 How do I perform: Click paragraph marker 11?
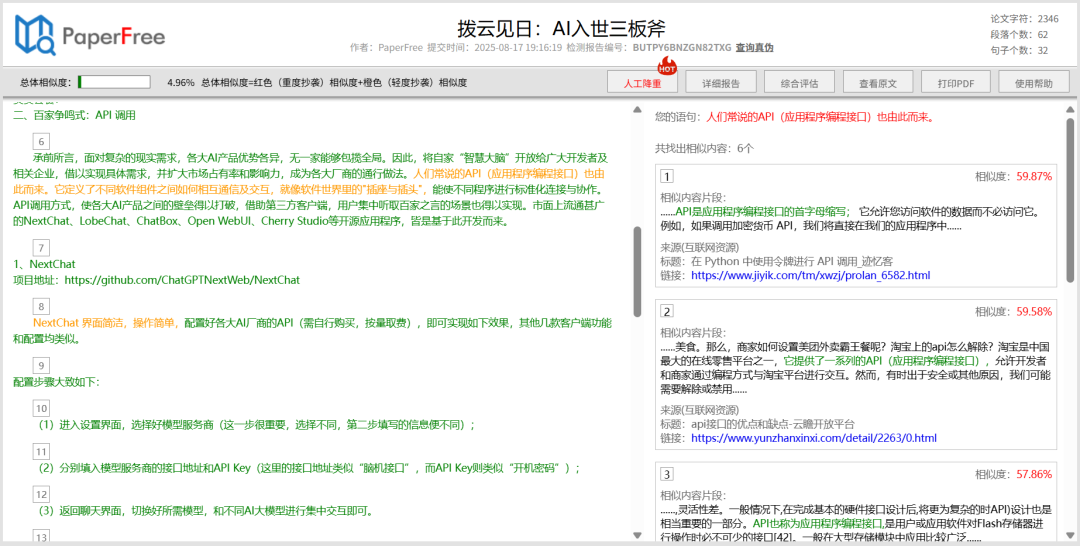point(41,451)
